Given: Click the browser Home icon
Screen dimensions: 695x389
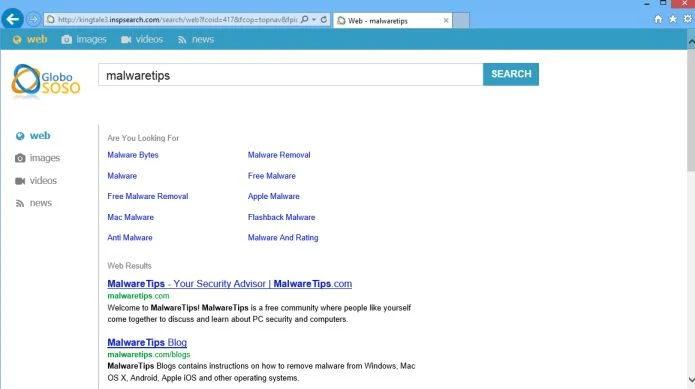Looking at the screenshot, I should tap(658, 19).
